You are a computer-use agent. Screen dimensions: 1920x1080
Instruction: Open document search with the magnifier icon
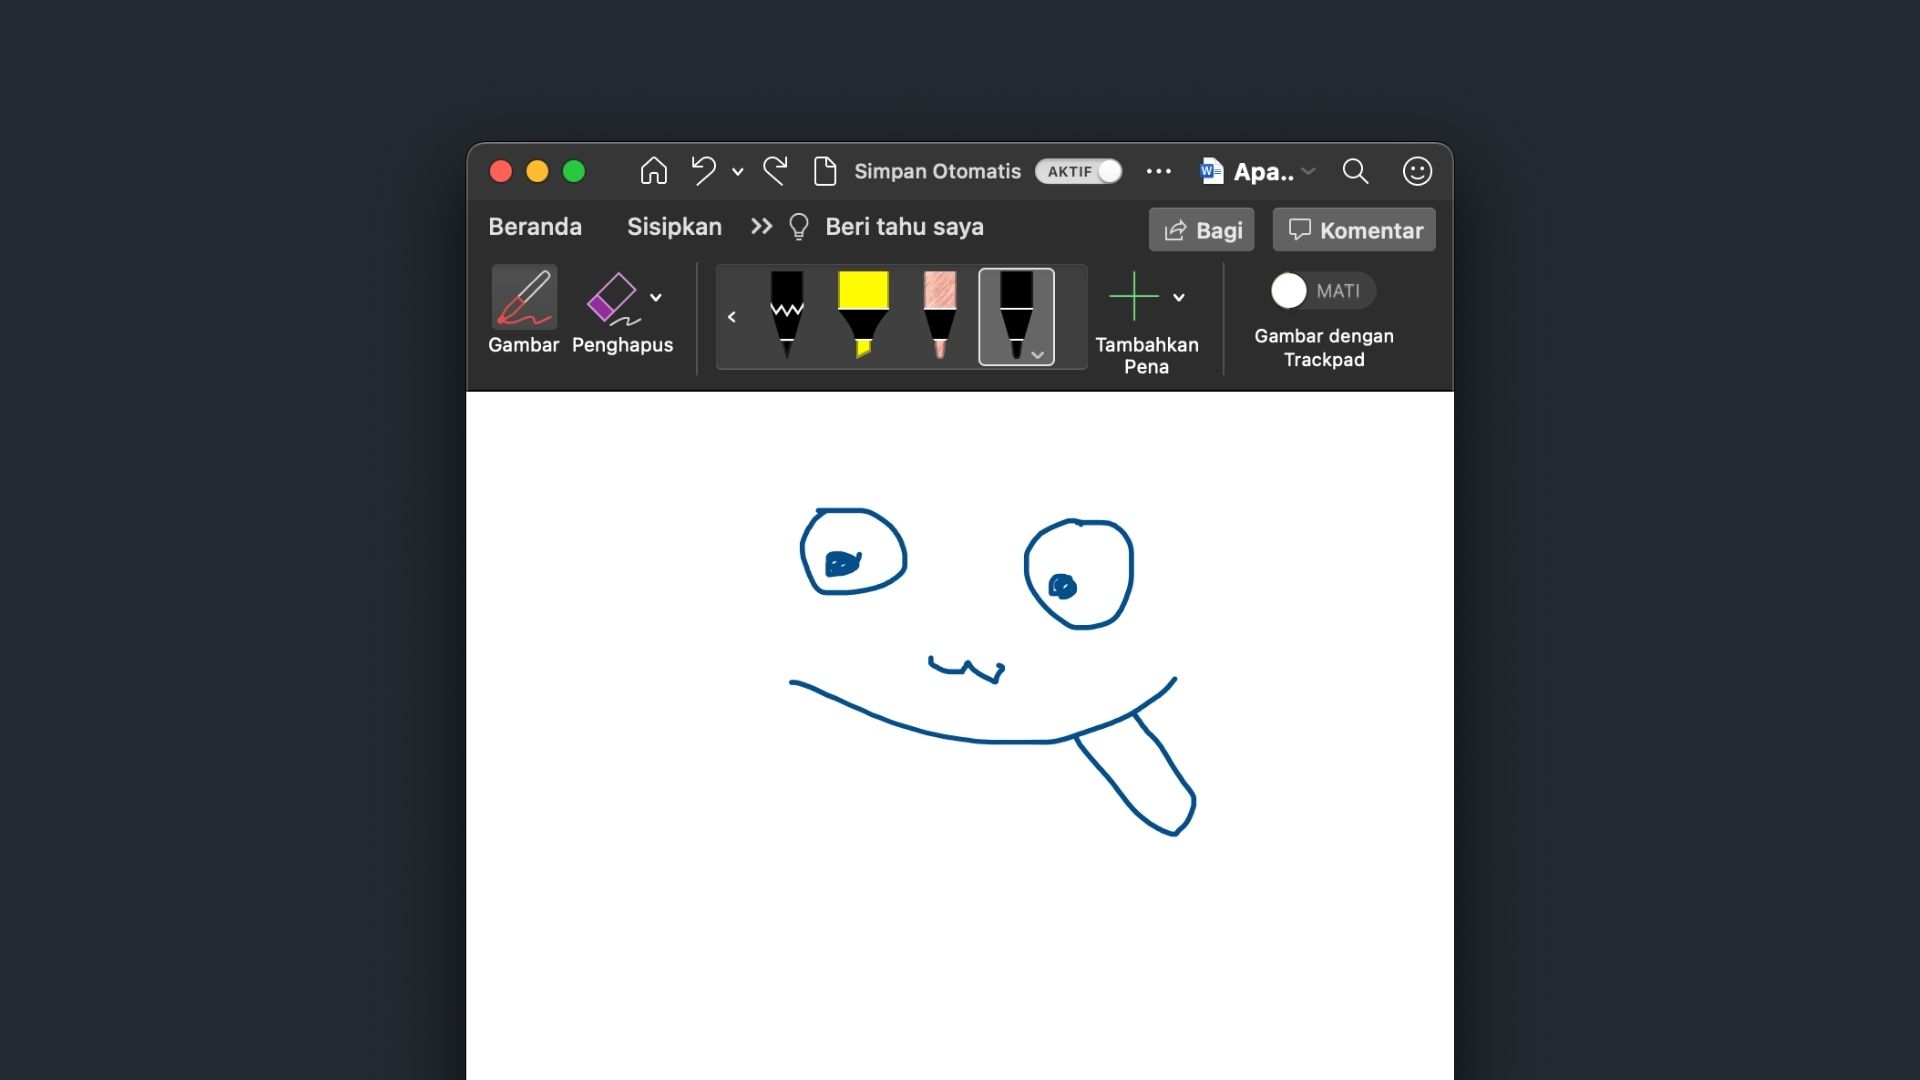tap(1356, 171)
